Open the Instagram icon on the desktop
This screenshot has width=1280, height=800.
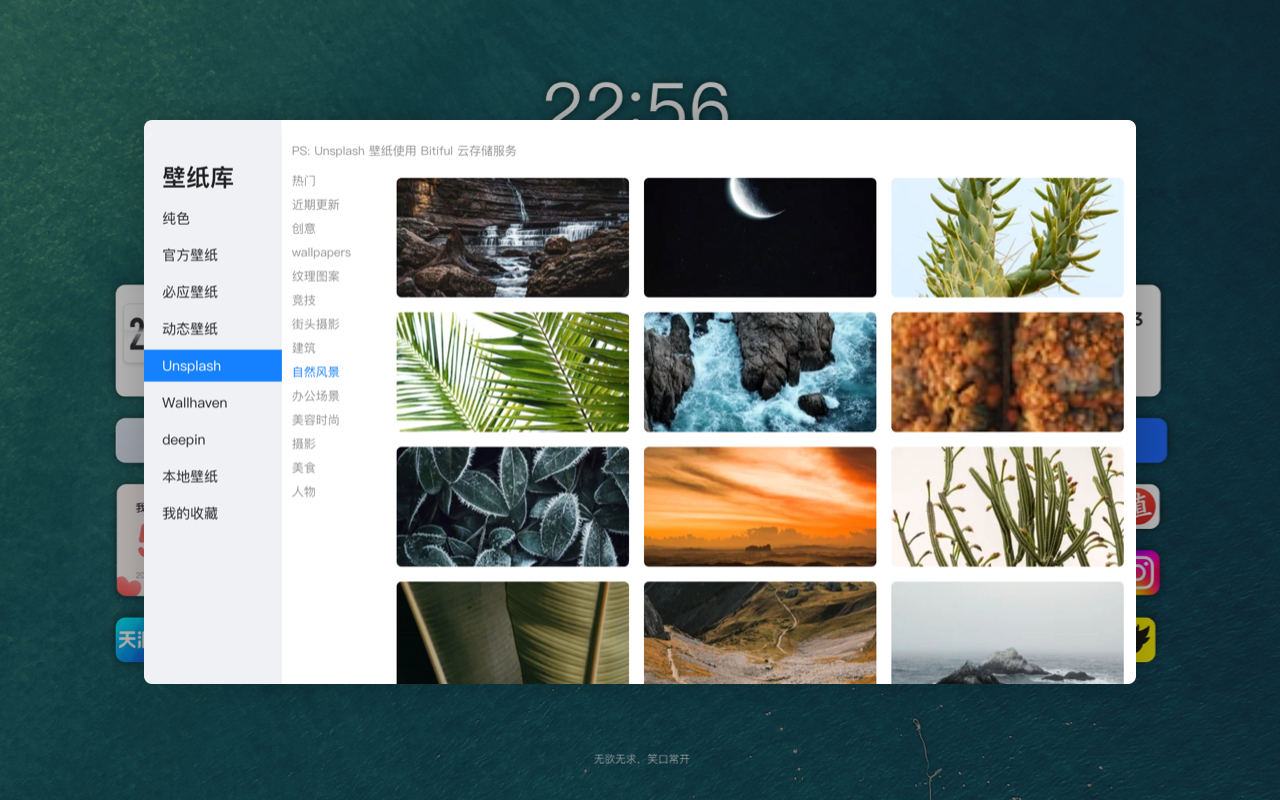pyautogui.click(x=1143, y=572)
